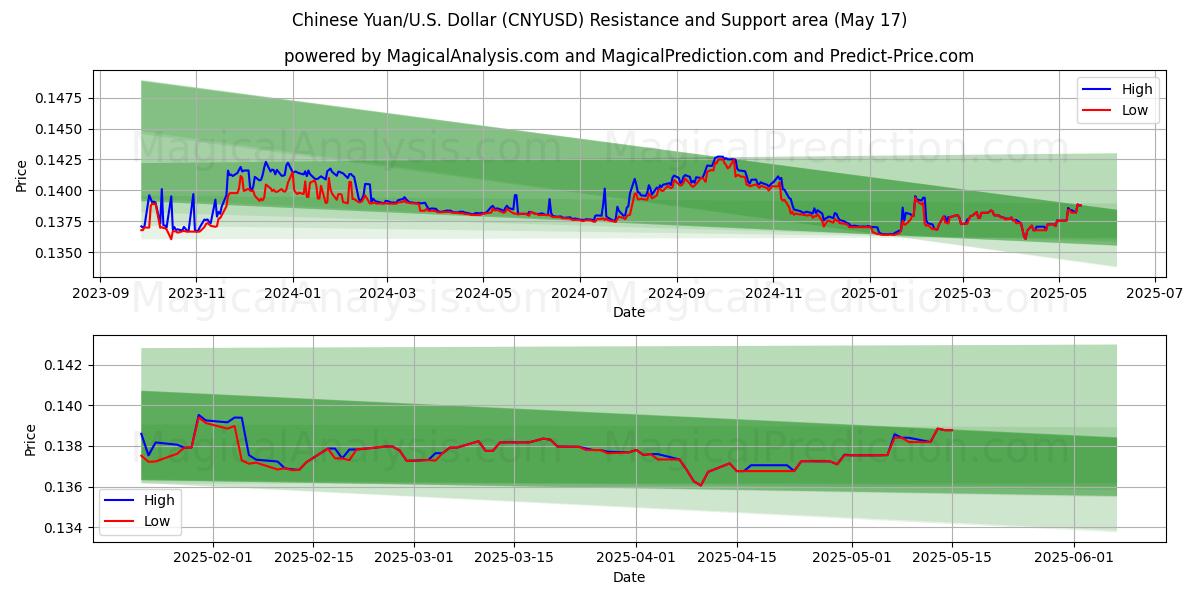Click the 2025-02-01 date tick label
Screen dimensions: 1200x600
212,559
